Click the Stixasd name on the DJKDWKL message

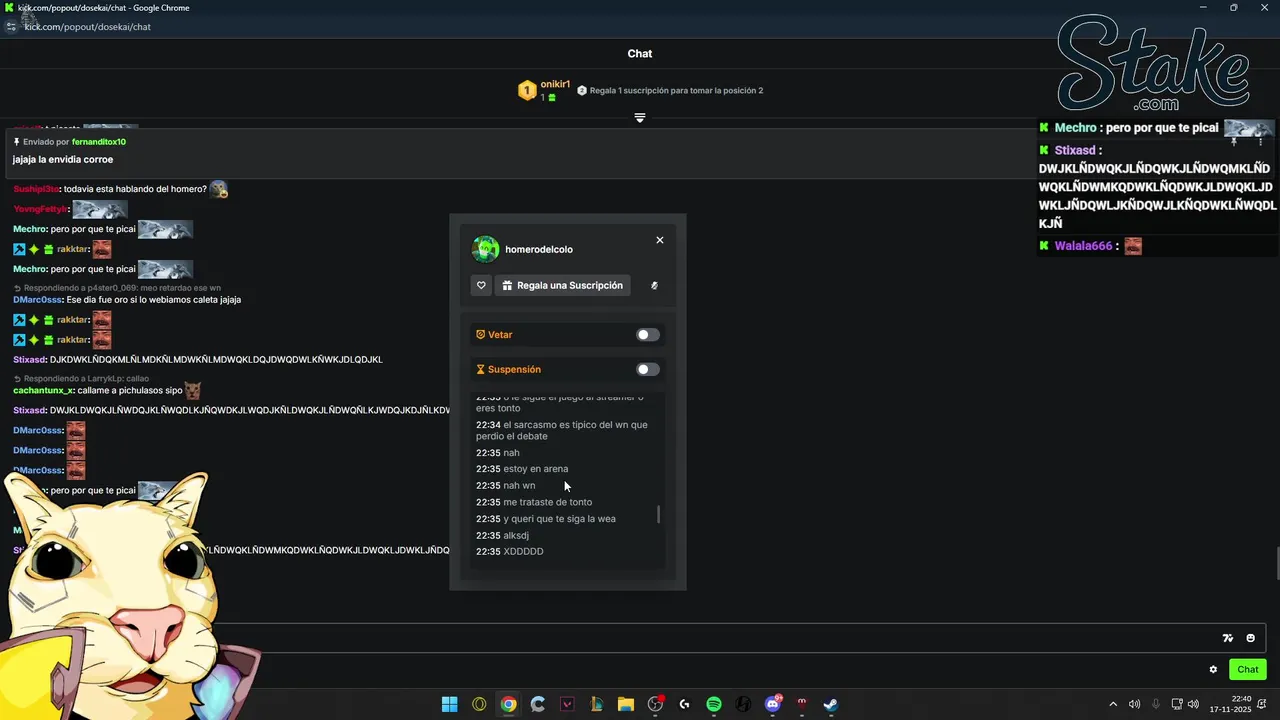point(30,360)
